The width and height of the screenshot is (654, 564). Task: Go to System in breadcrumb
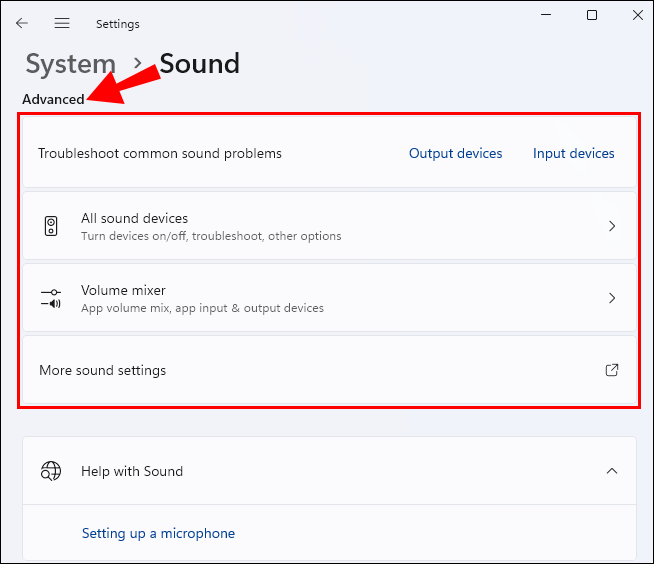[x=70, y=64]
